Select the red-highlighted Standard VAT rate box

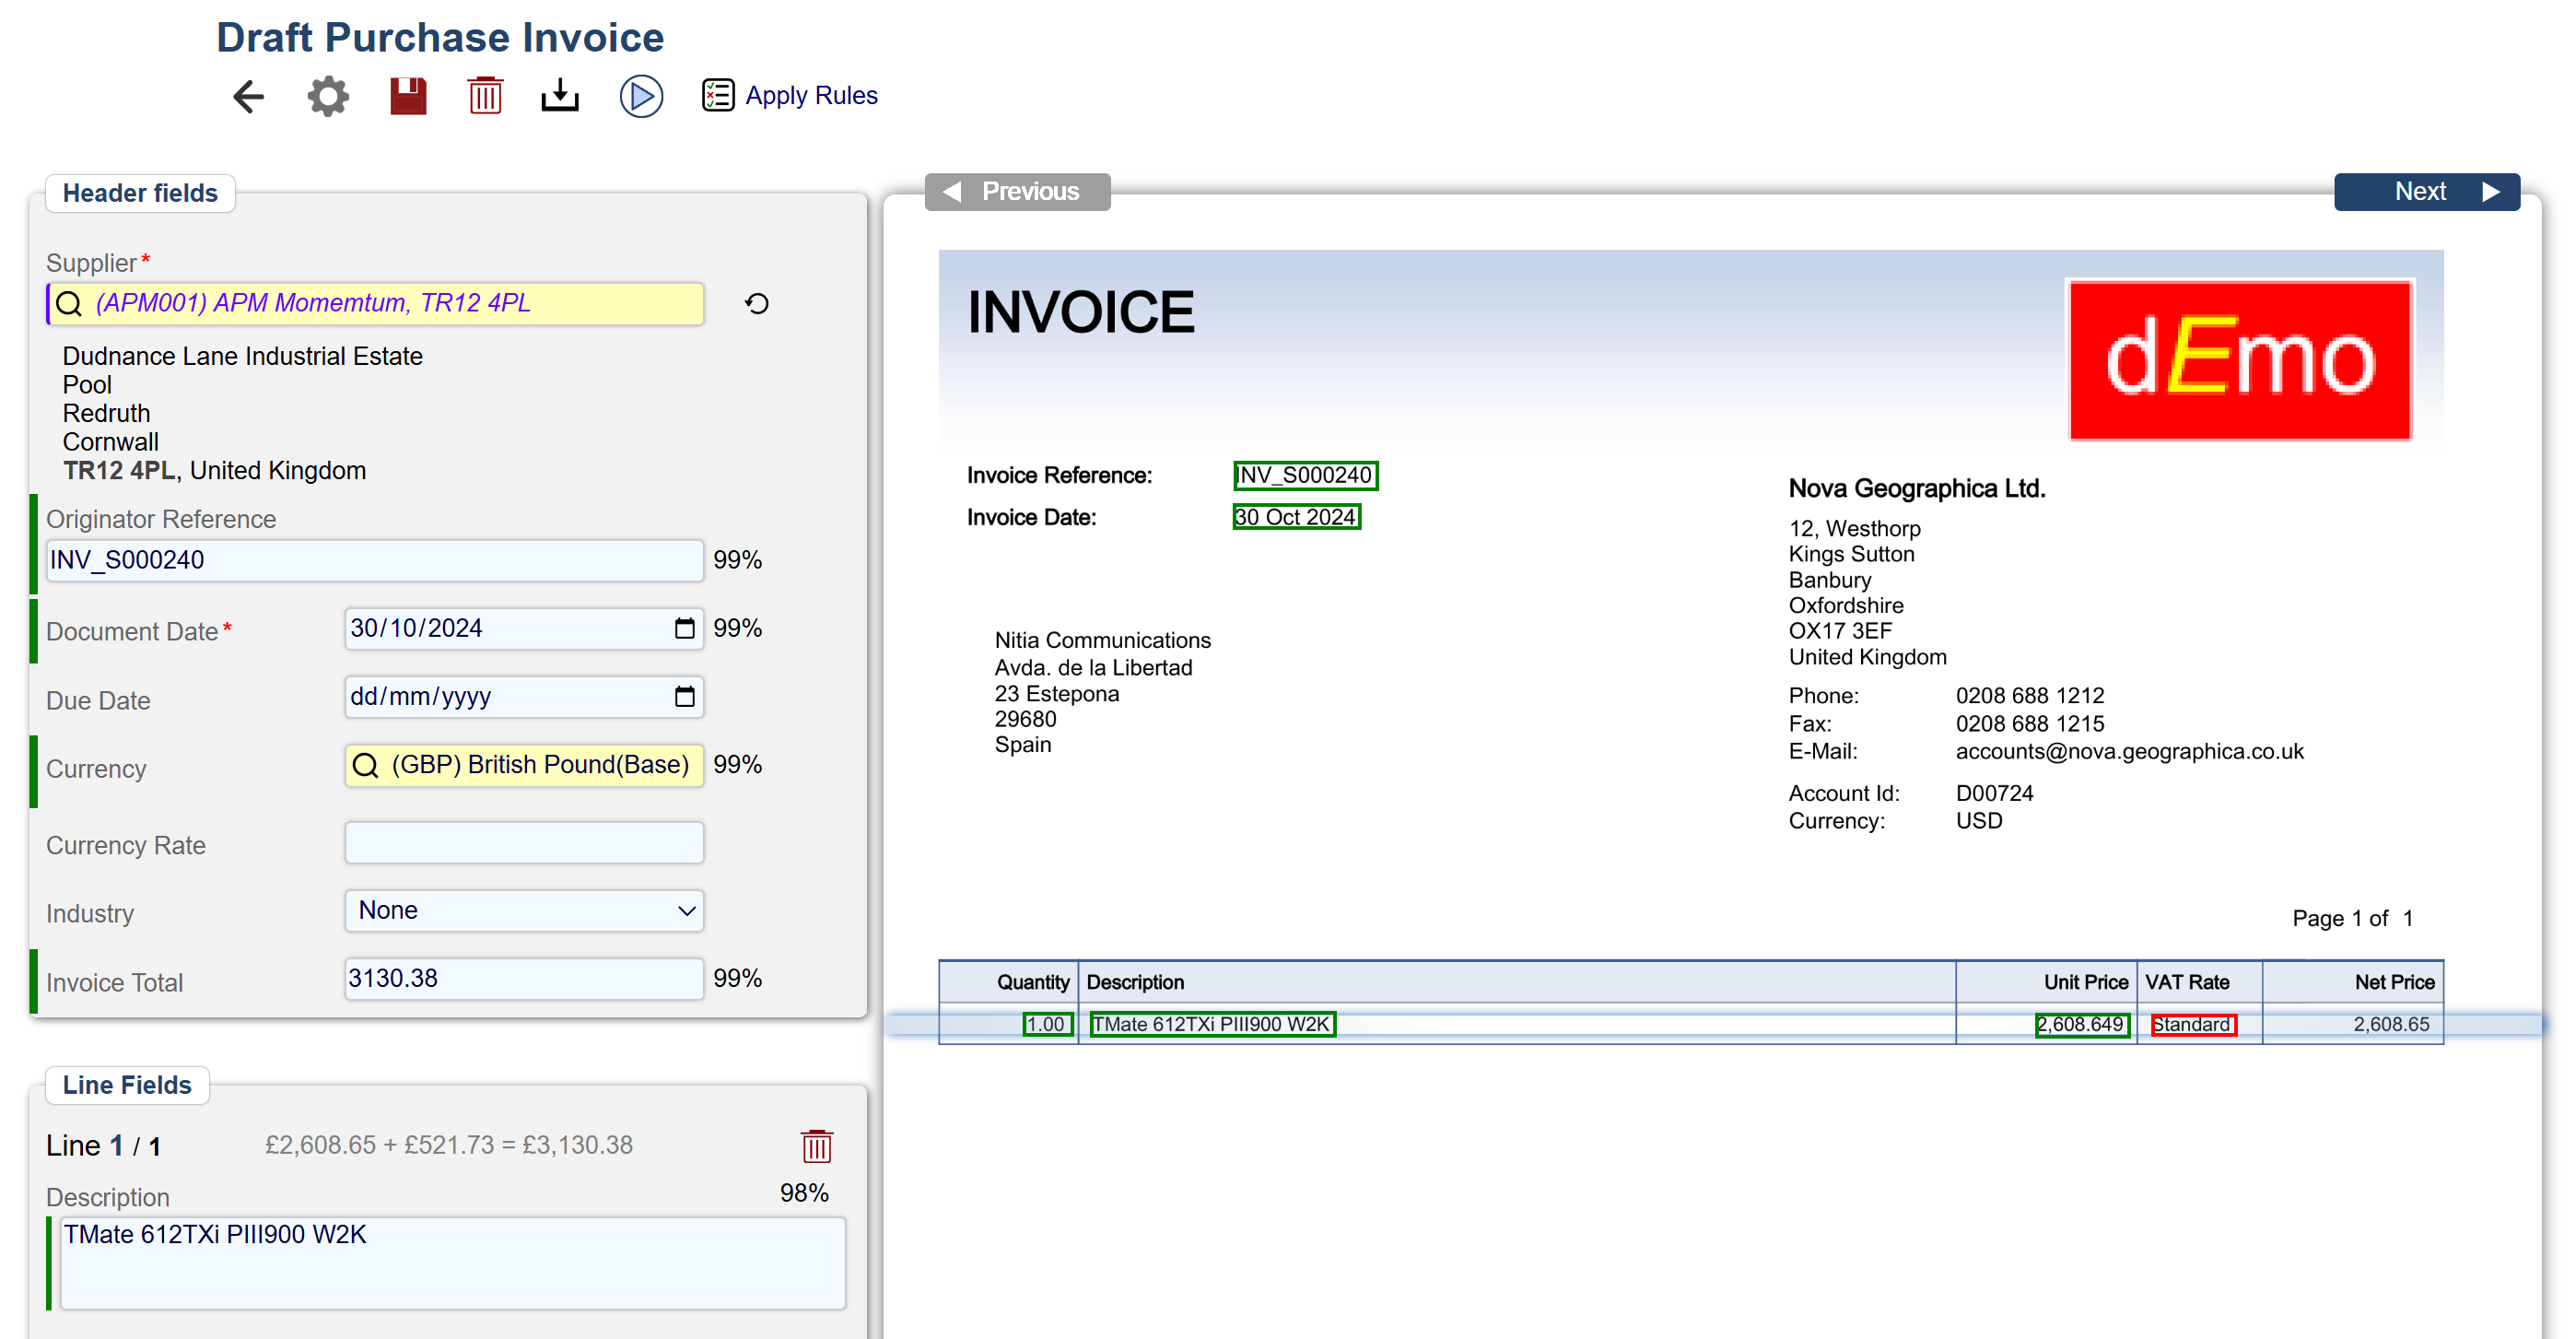[x=2192, y=1024]
